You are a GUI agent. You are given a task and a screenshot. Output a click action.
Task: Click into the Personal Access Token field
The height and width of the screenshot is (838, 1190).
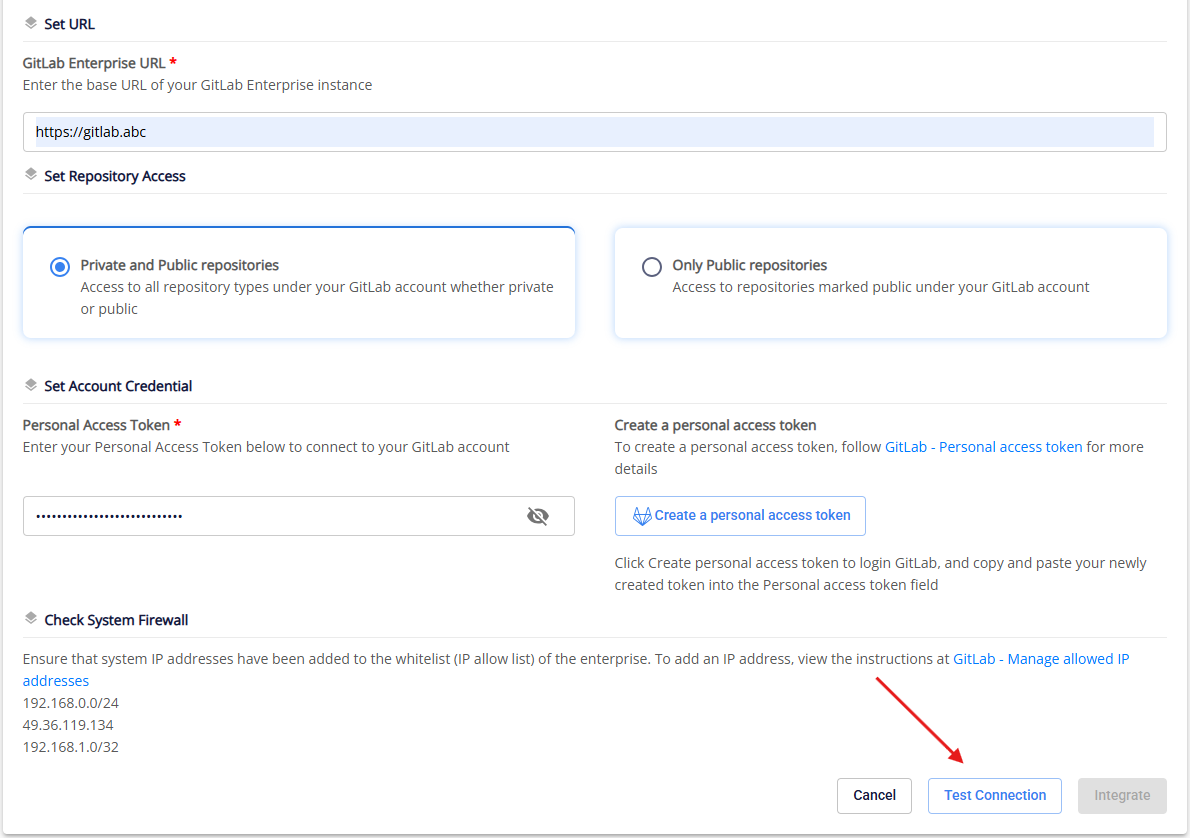tap(270, 516)
